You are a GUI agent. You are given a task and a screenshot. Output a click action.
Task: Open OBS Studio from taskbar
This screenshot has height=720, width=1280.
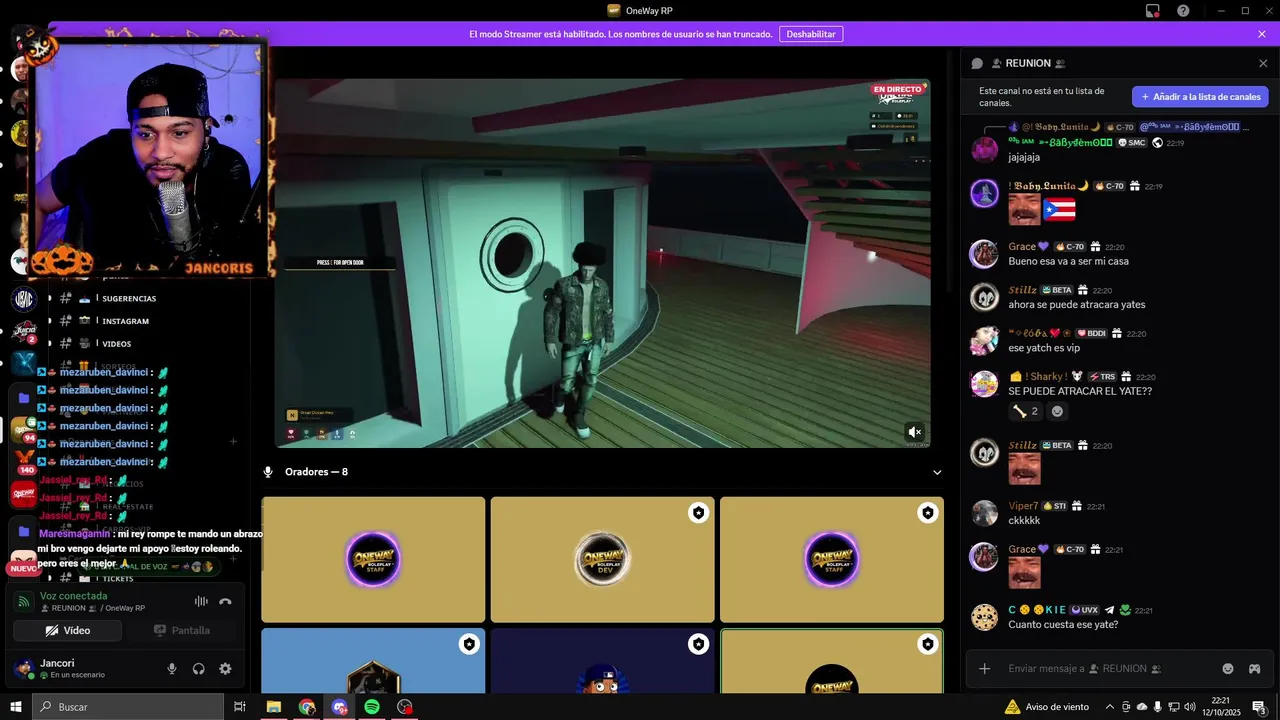point(405,707)
